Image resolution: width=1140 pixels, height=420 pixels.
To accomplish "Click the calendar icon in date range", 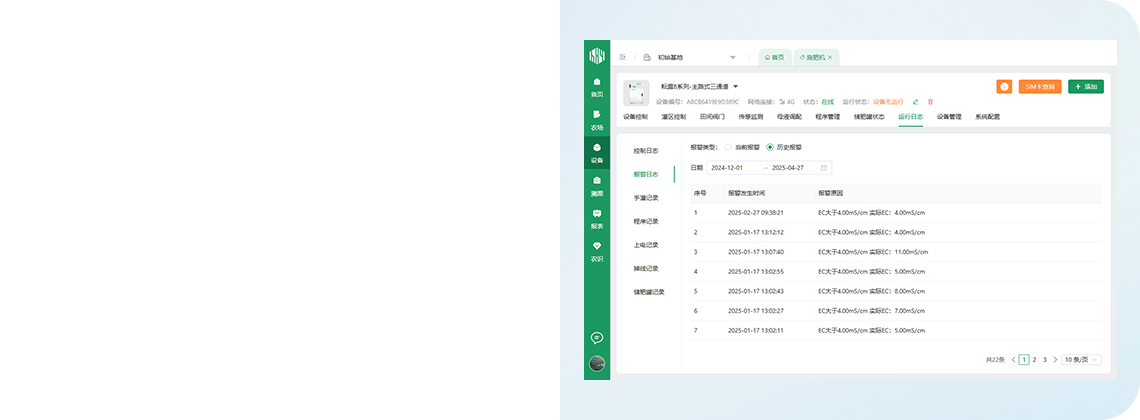I will pyautogui.click(x=824, y=168).
